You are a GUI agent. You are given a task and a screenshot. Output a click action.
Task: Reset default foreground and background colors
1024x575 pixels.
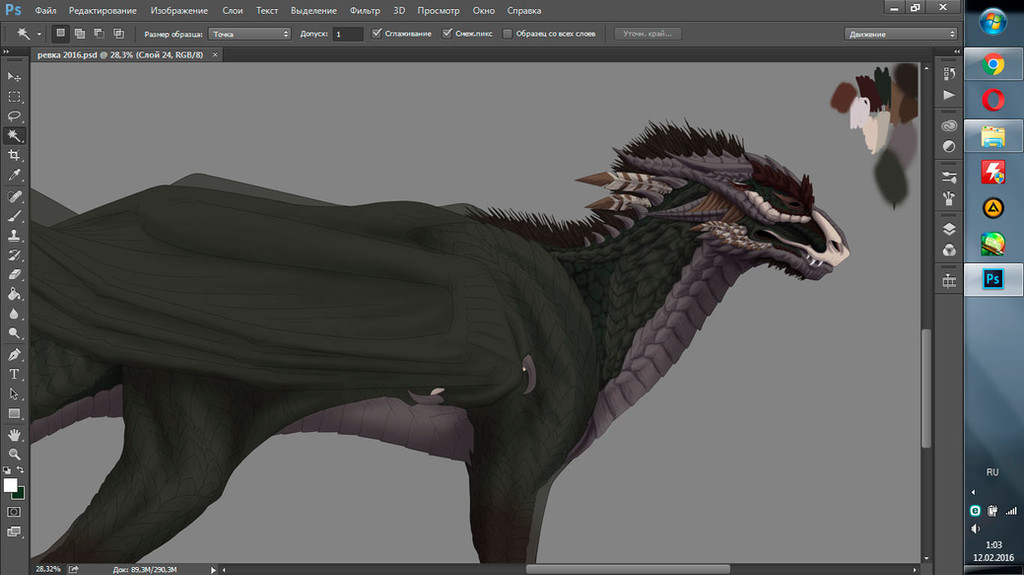click(7, 470)
